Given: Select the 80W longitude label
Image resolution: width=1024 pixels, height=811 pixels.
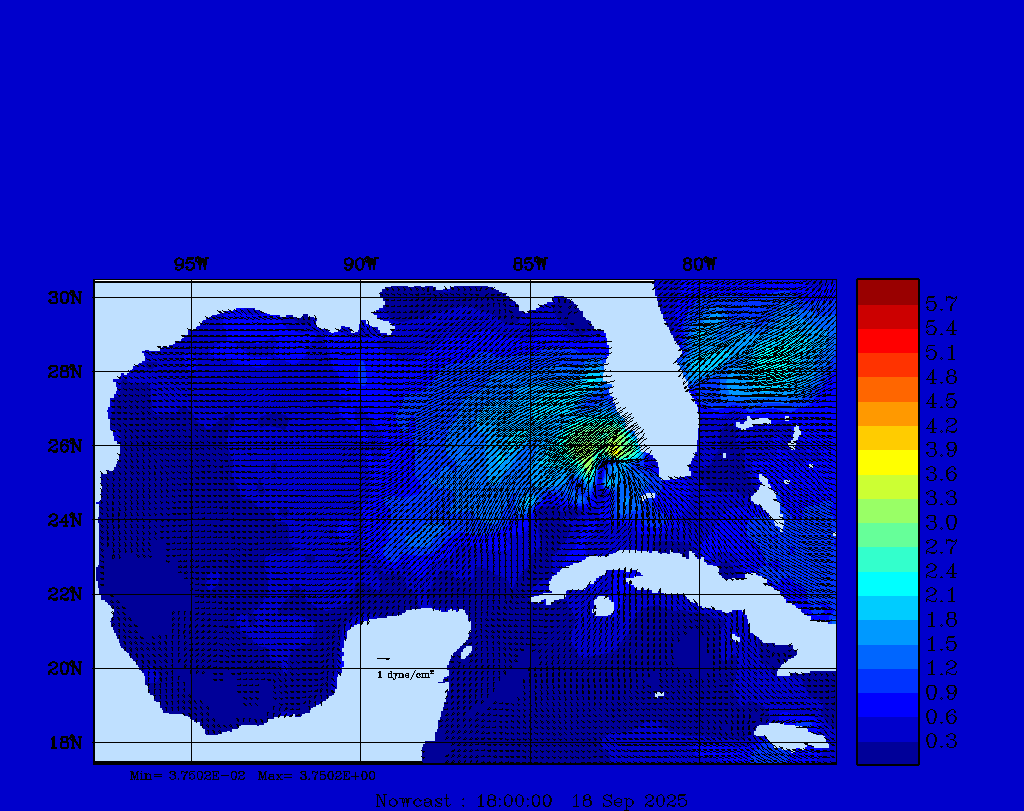Looking at the screenshot, I should click(699, 265).
